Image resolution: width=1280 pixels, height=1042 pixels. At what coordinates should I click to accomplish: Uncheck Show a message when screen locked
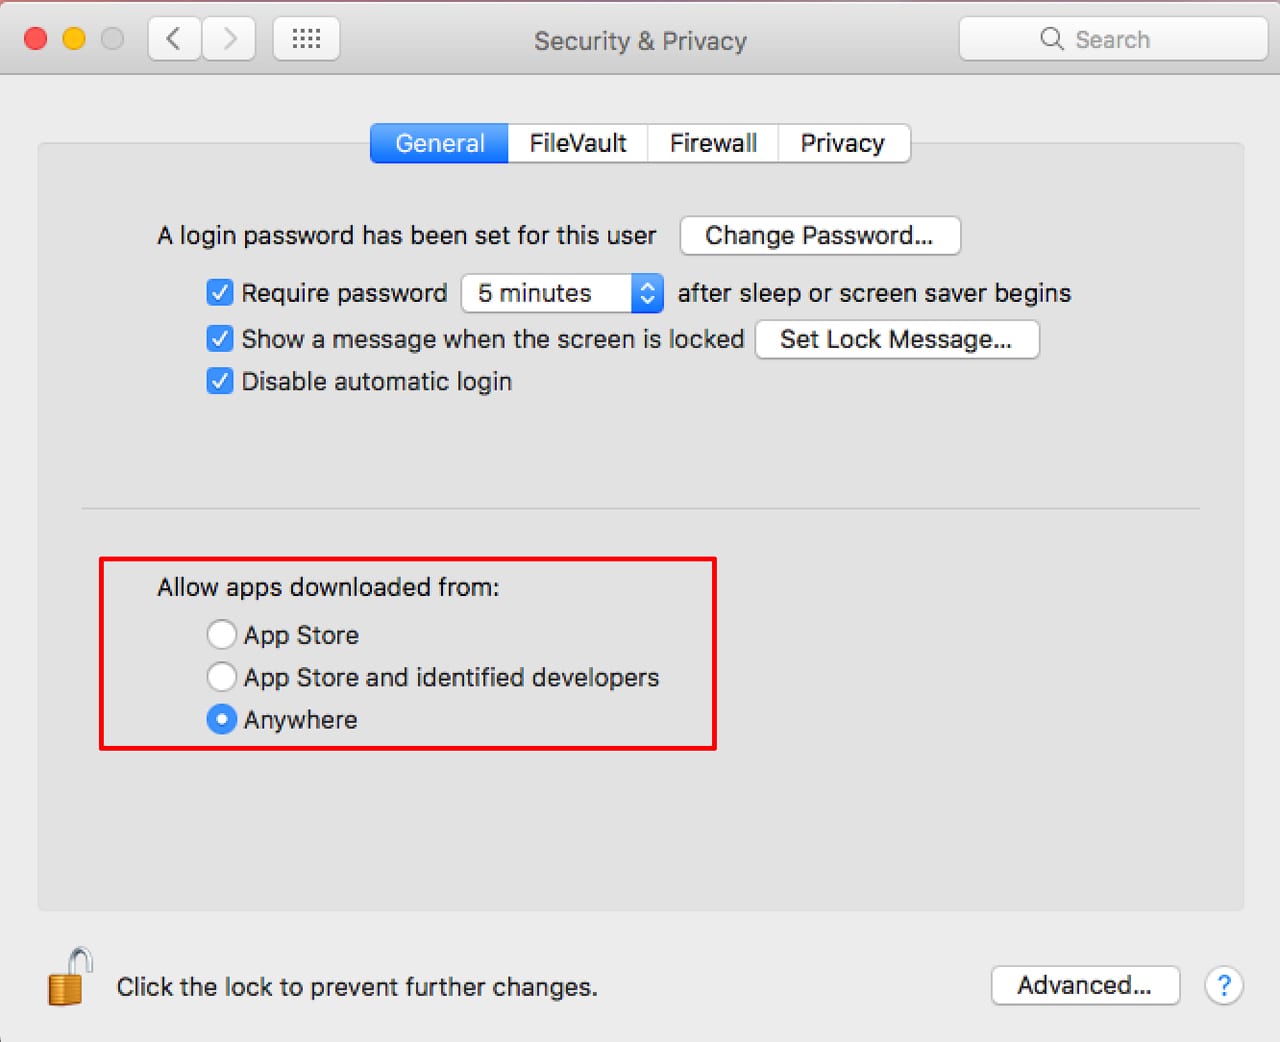(220, 339)
